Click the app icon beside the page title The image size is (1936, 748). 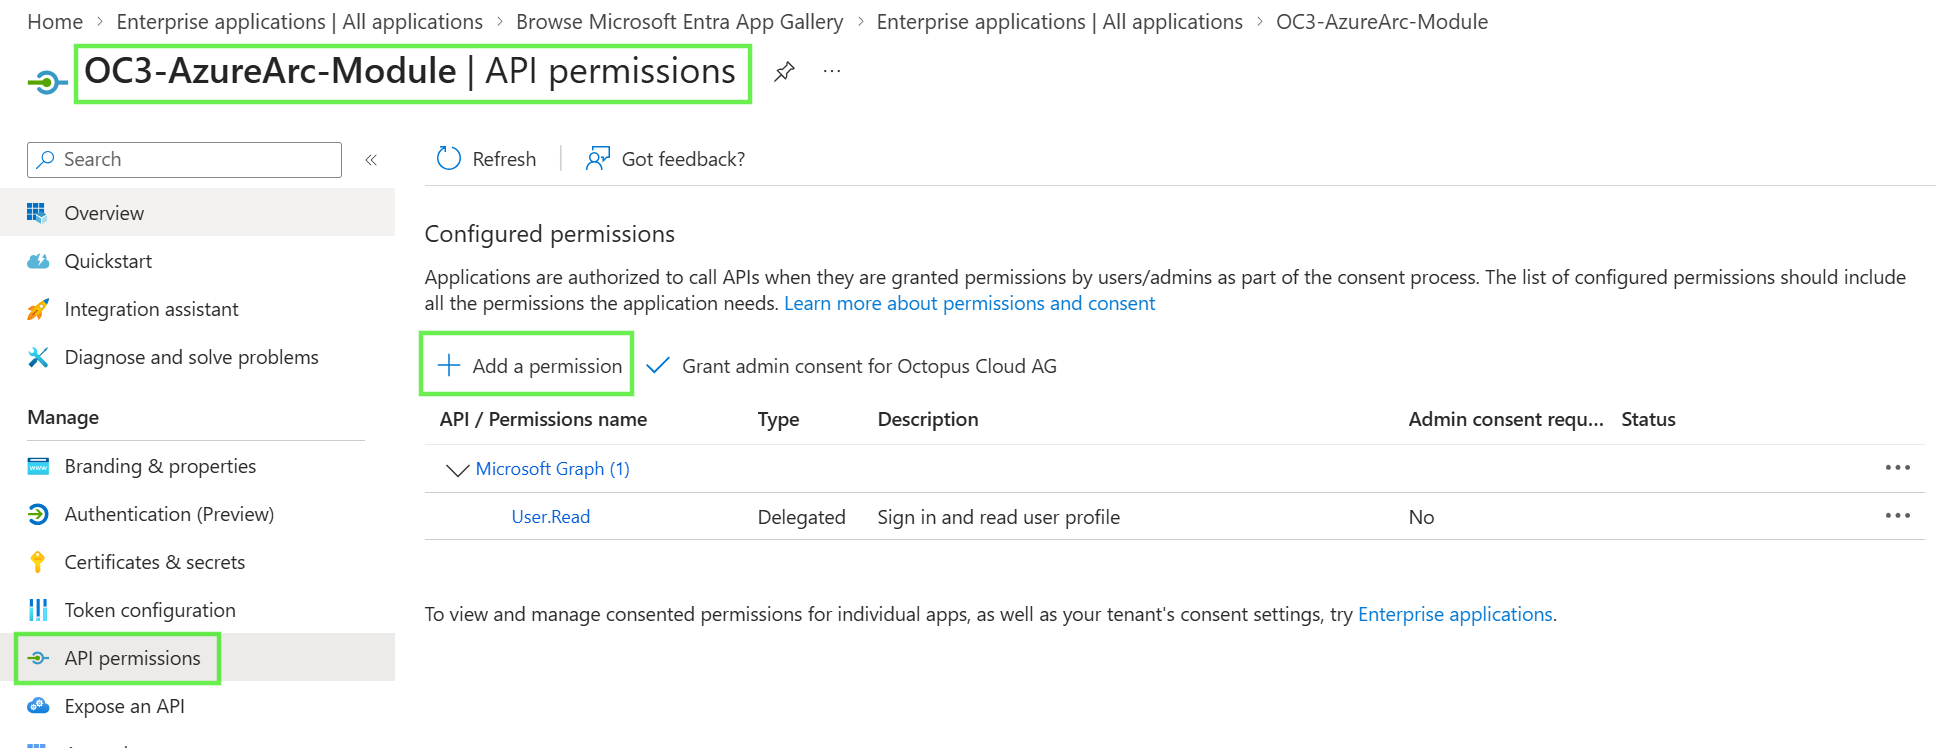(47, 82)
